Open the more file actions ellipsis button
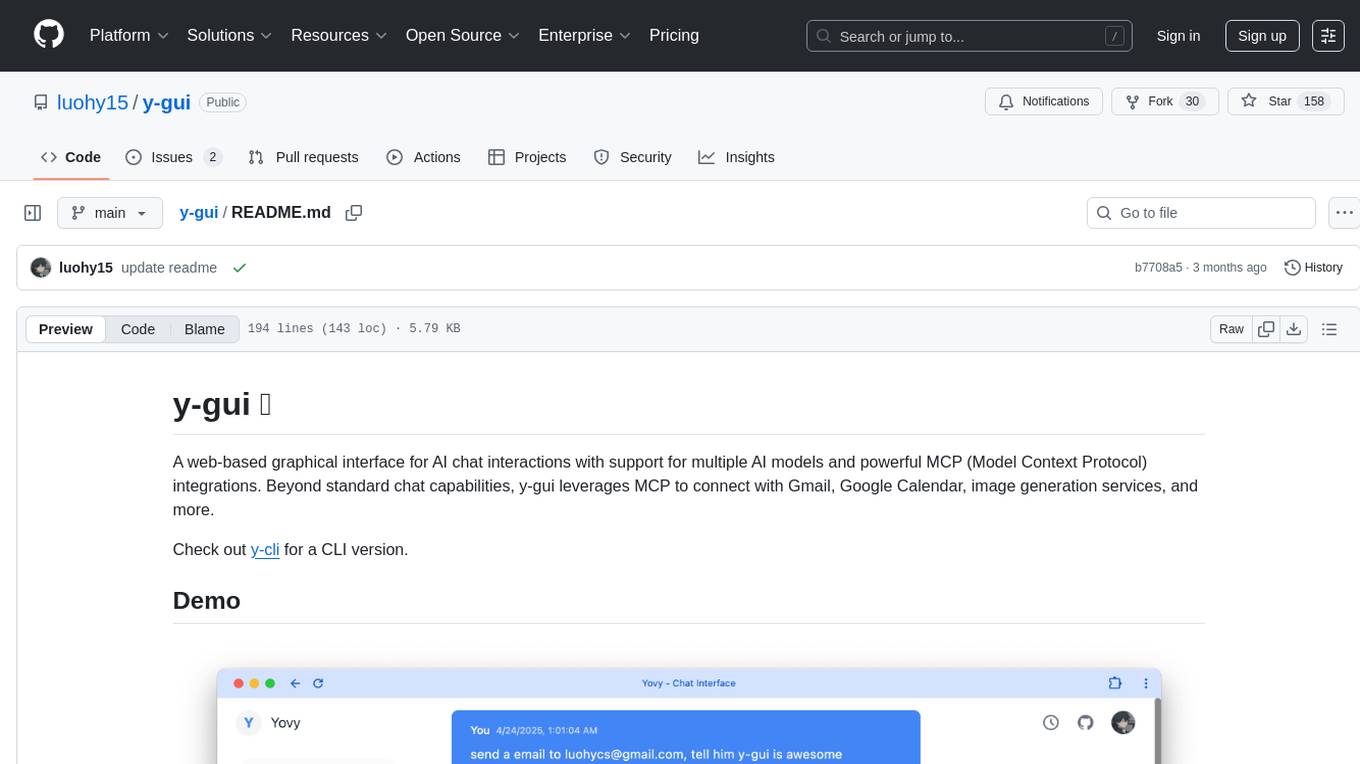Image resolution: width=1360 pixels, height=764 pixels. (x=1344, y=213)
